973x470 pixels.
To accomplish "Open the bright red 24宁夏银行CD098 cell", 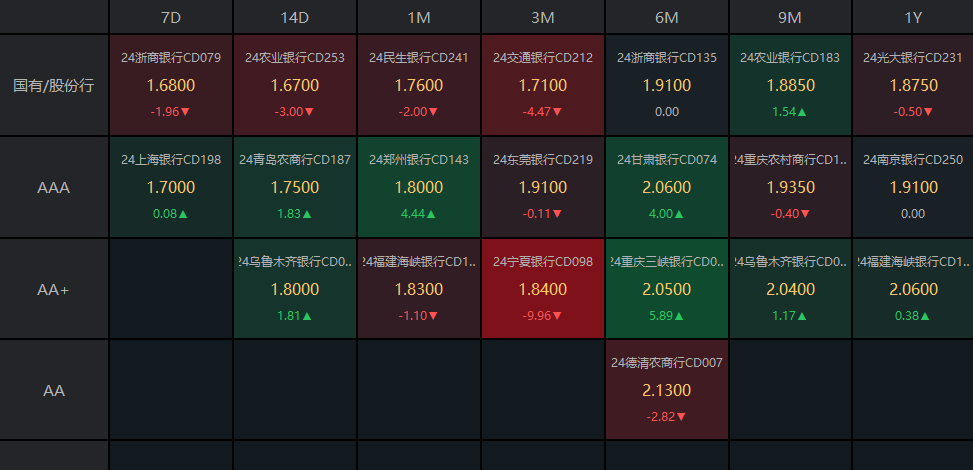I will pyautogui.click(x=543, y=289).
